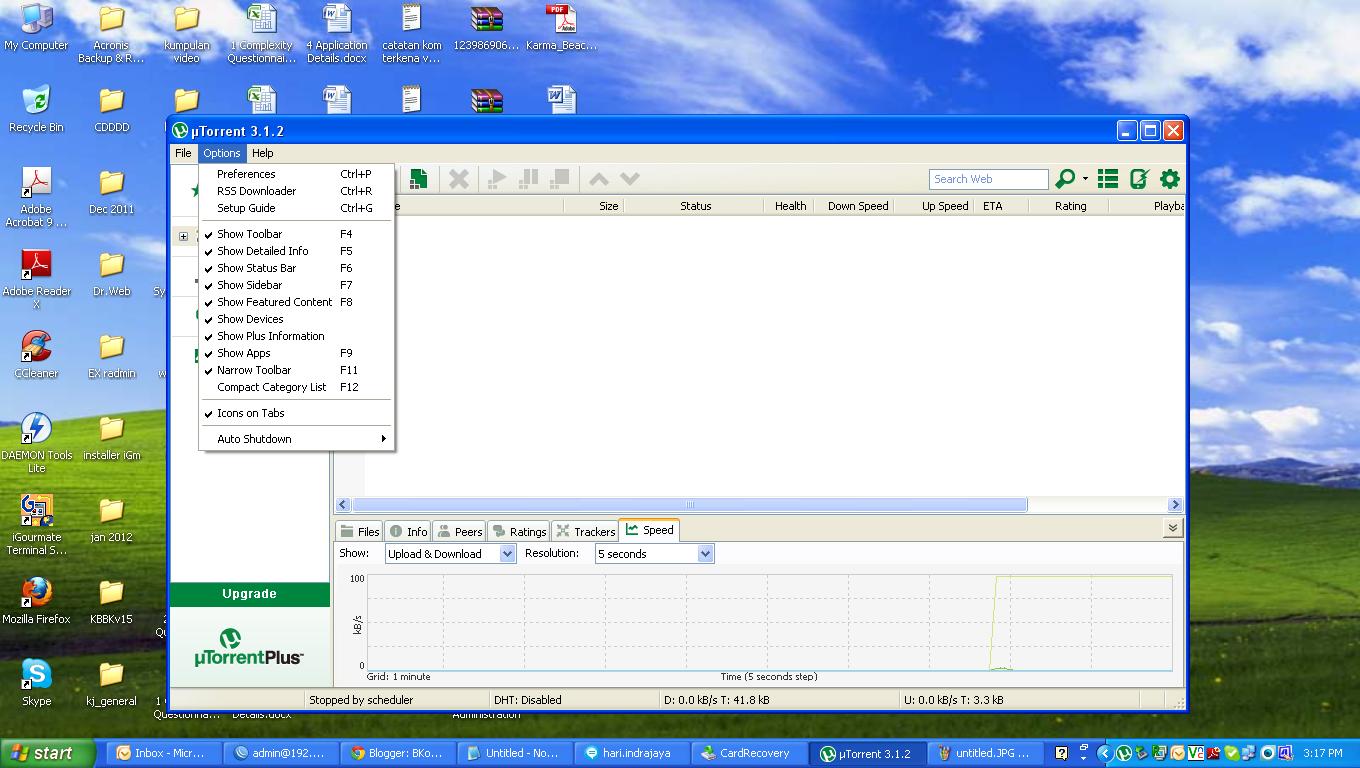This screenshot has height=768, width=1360.
Task: Expand the Auto Shutdown submenu
Action: (x=297, y=439)
